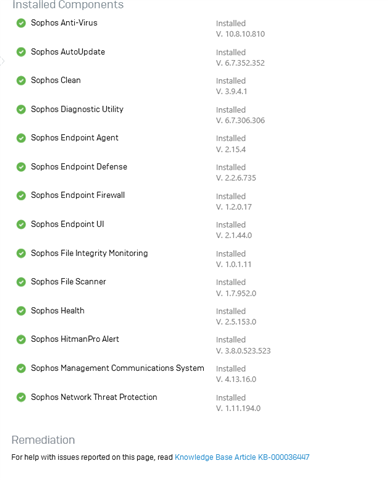388x480 pixels.
Task: Click green status icon for Sophos AutoUpdate
Action: coord(21,52)
